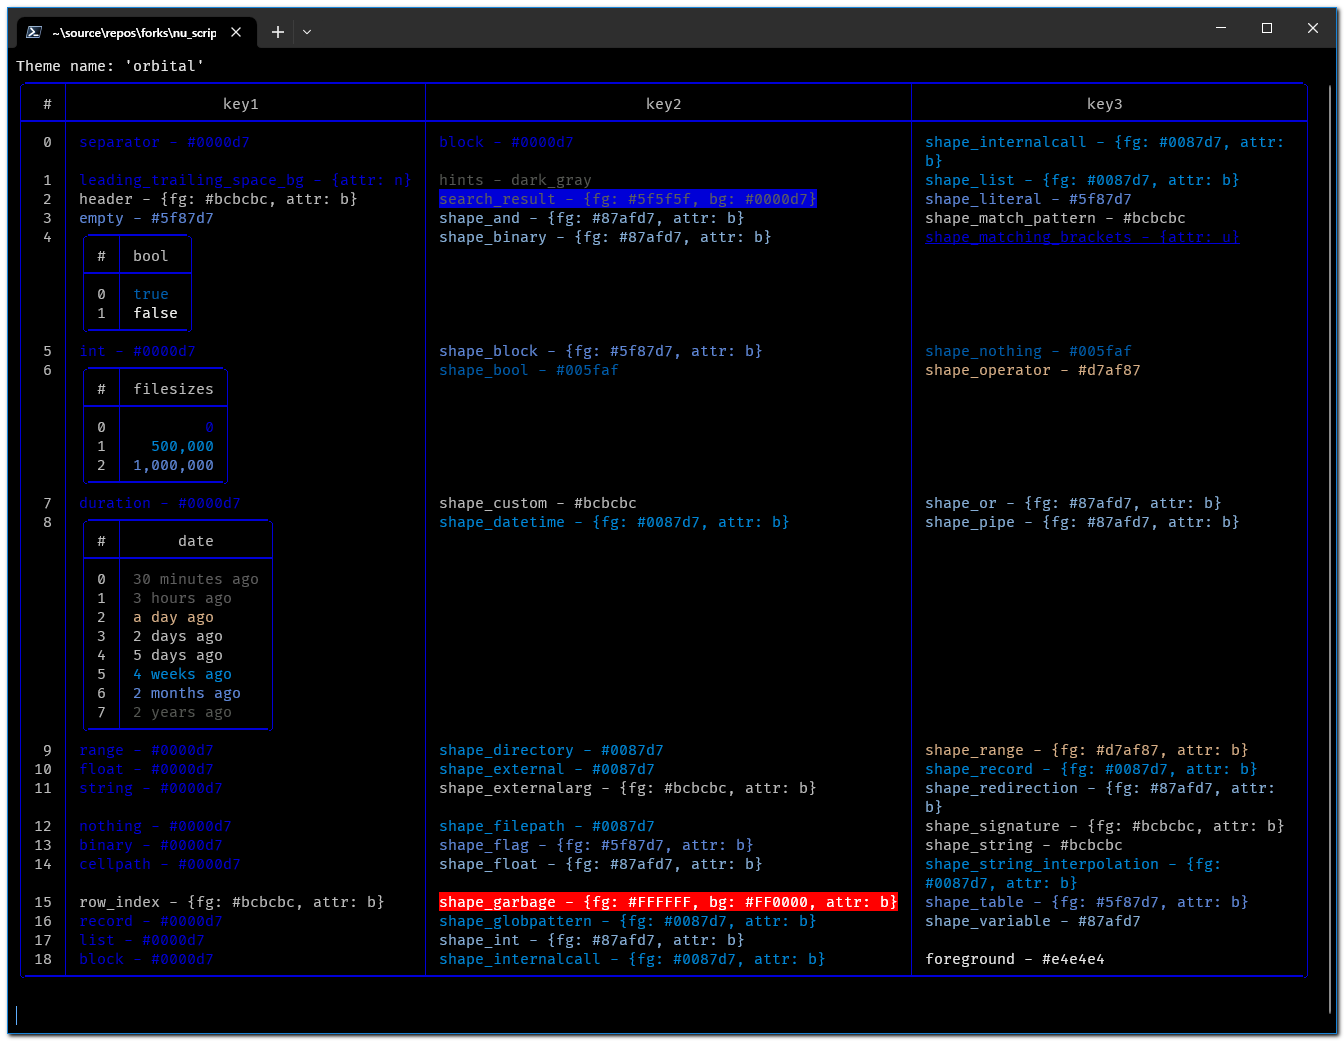The height and width of the screenshot is (1041, 1344).
Task: Close the nu_scripts terminal tab
Action: pyautogui.click(x=236, y=32)
